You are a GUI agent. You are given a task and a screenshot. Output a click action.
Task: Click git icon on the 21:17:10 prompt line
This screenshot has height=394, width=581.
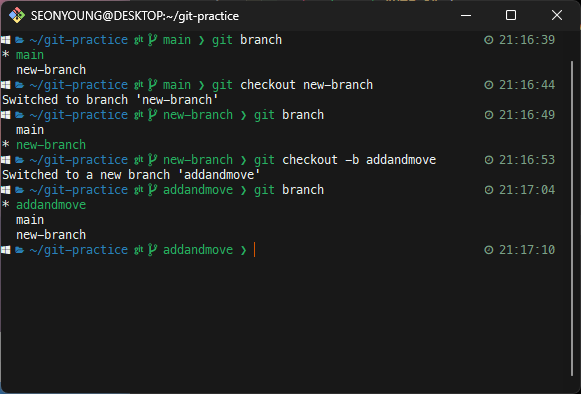(x=139, y=250)
